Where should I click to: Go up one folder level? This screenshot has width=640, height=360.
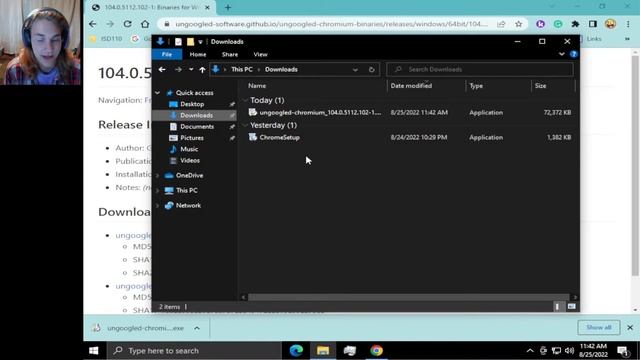tap(202, 70)
